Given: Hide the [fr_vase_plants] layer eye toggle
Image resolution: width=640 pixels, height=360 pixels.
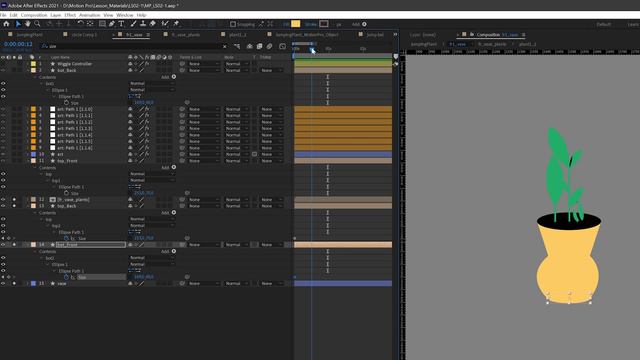Looking at the screenshot, I should click(3, 200).
